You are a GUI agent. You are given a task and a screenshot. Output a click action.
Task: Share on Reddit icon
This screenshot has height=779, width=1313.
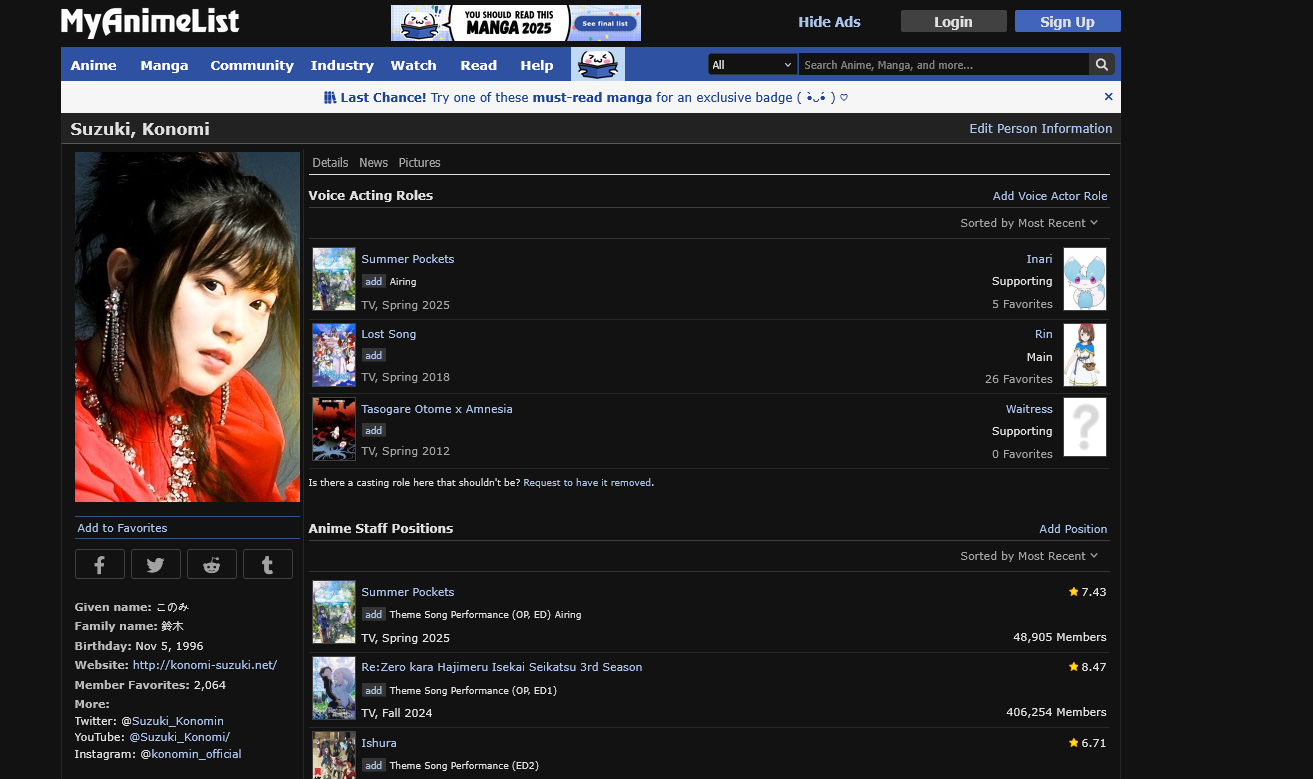(x=212, y=564)
